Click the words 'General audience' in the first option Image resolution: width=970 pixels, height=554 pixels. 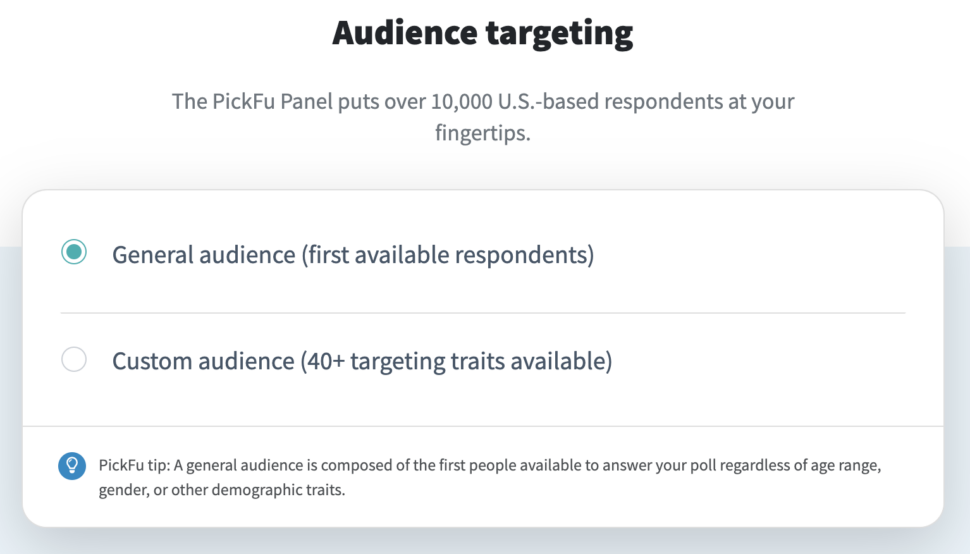tap(204, 255)
